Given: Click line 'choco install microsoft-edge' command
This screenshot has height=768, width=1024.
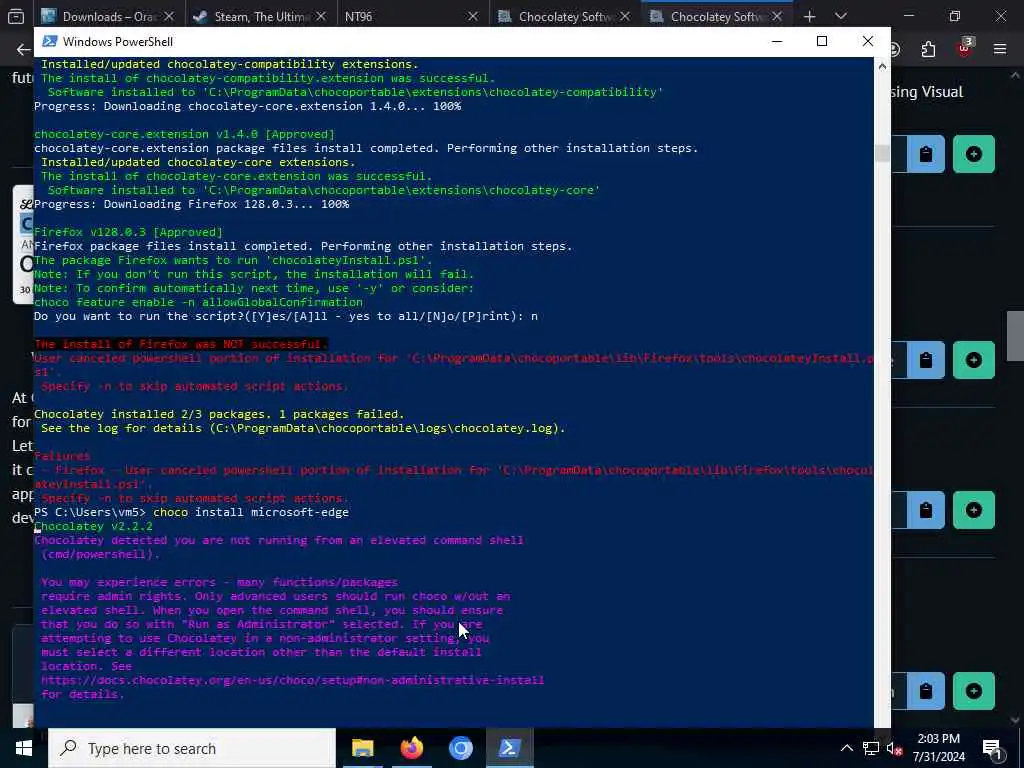Looking at the screenshot, I should 251,512.
